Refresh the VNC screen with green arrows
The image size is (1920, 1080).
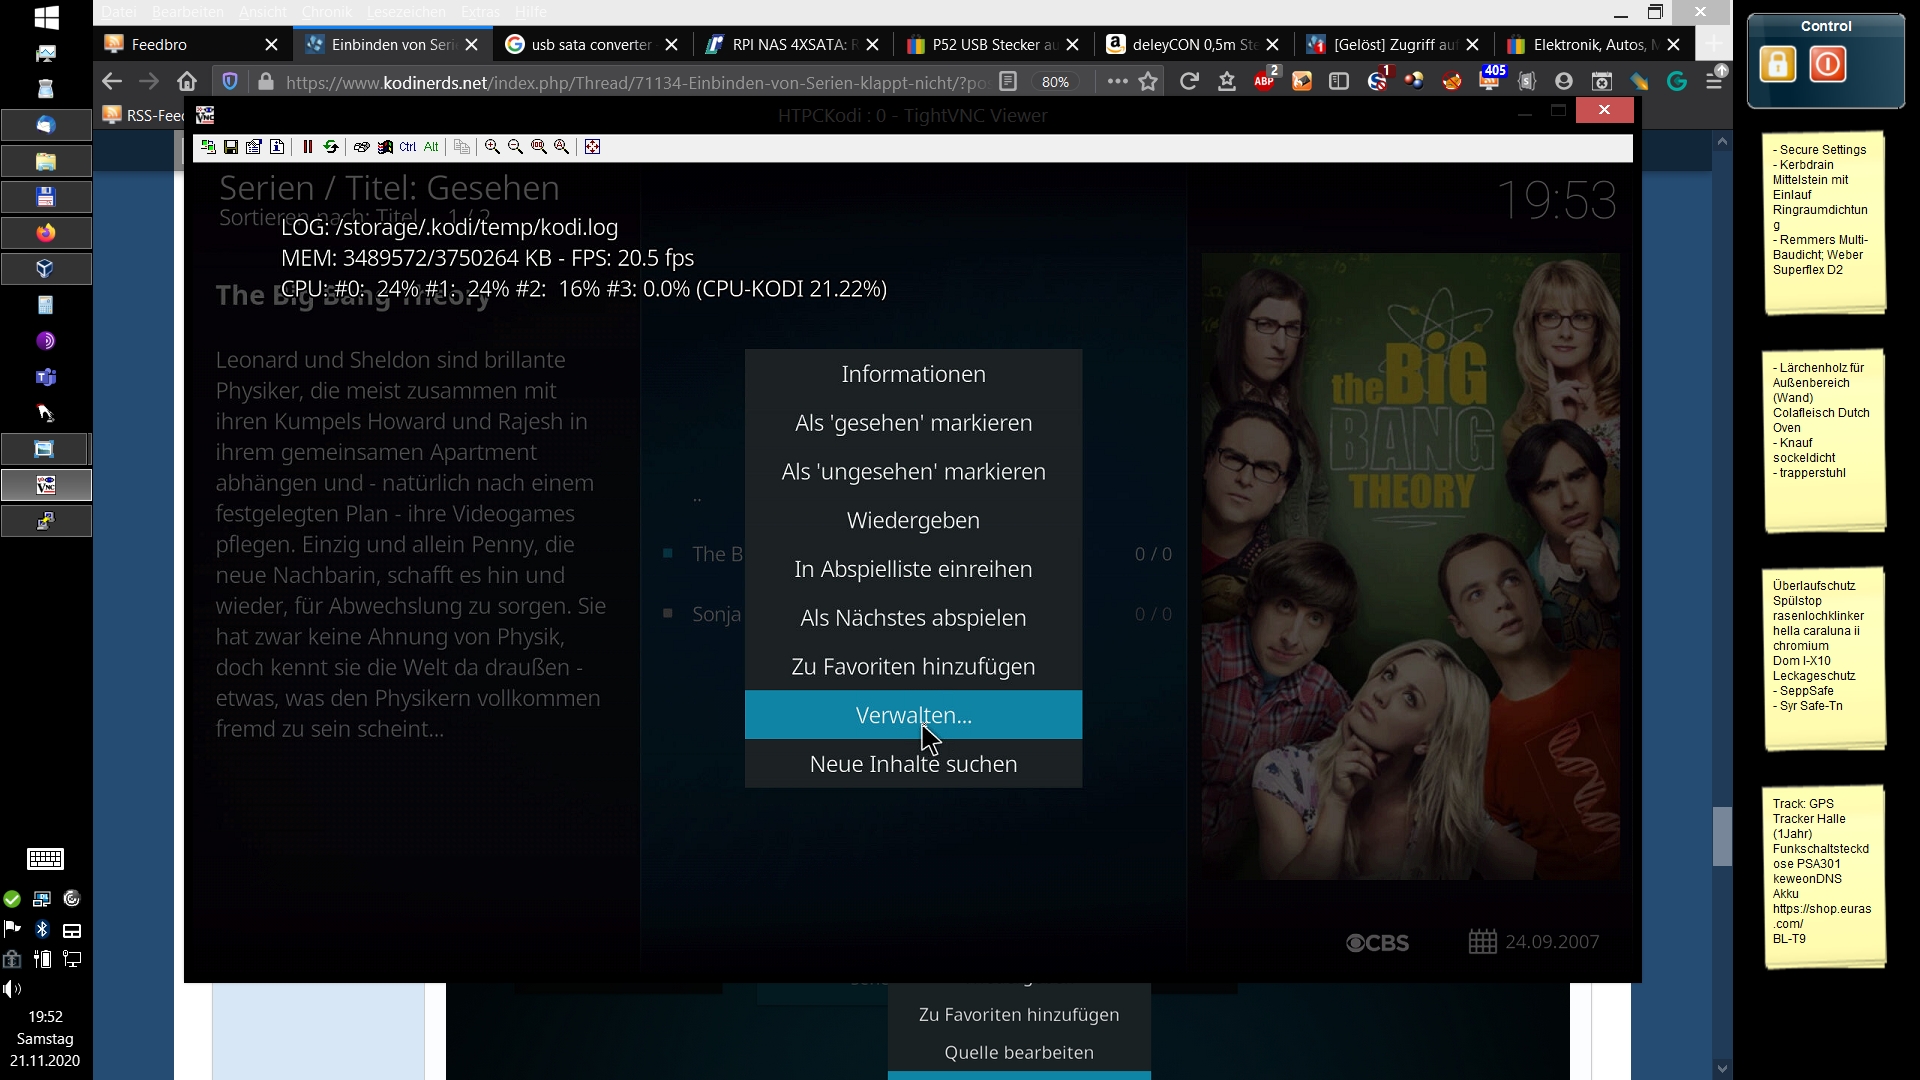[331, 147]
